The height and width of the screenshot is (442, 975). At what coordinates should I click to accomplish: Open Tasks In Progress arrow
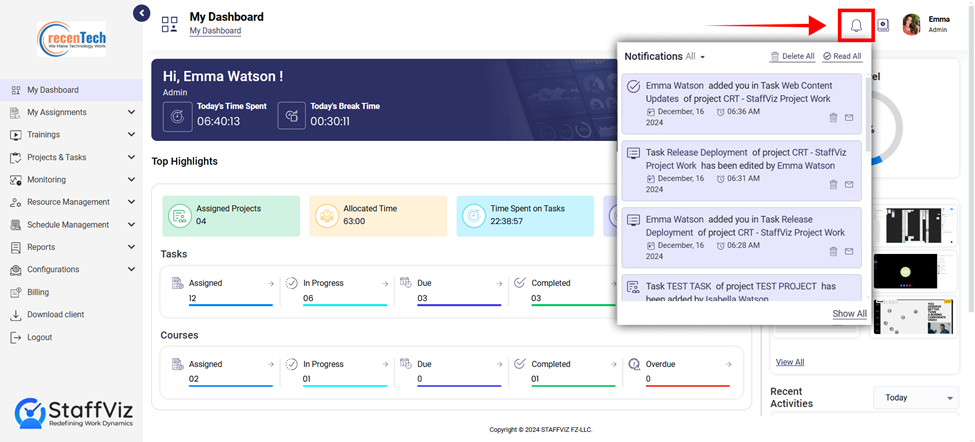tap(385, 283)
